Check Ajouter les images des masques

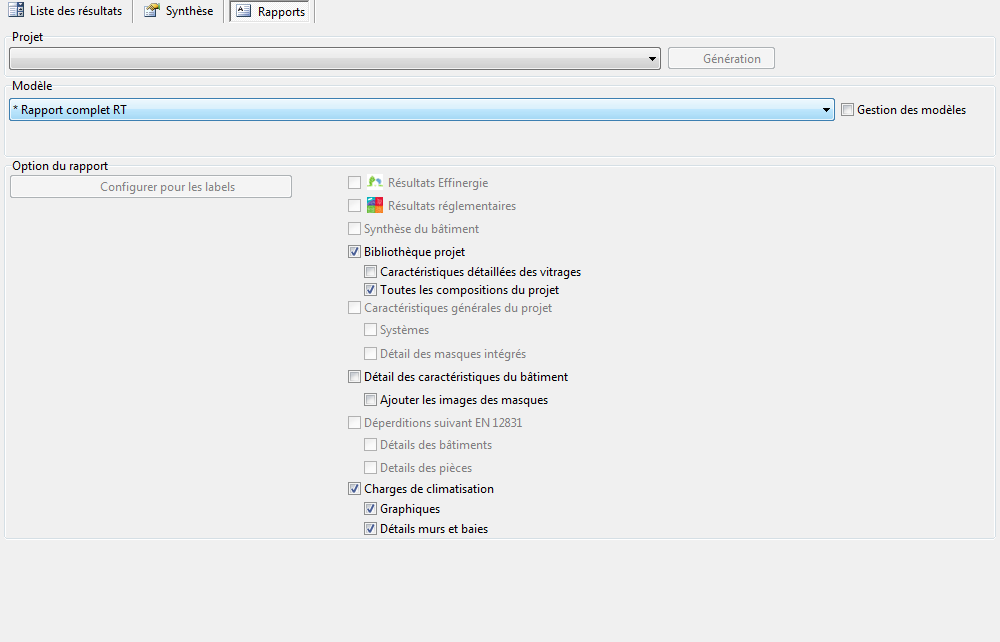pos(371,400)
